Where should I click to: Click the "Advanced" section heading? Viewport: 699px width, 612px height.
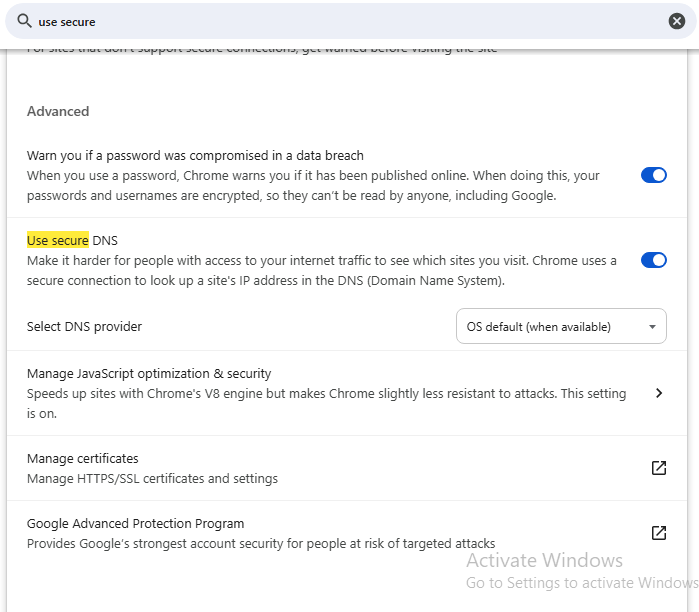pos(58,111)
